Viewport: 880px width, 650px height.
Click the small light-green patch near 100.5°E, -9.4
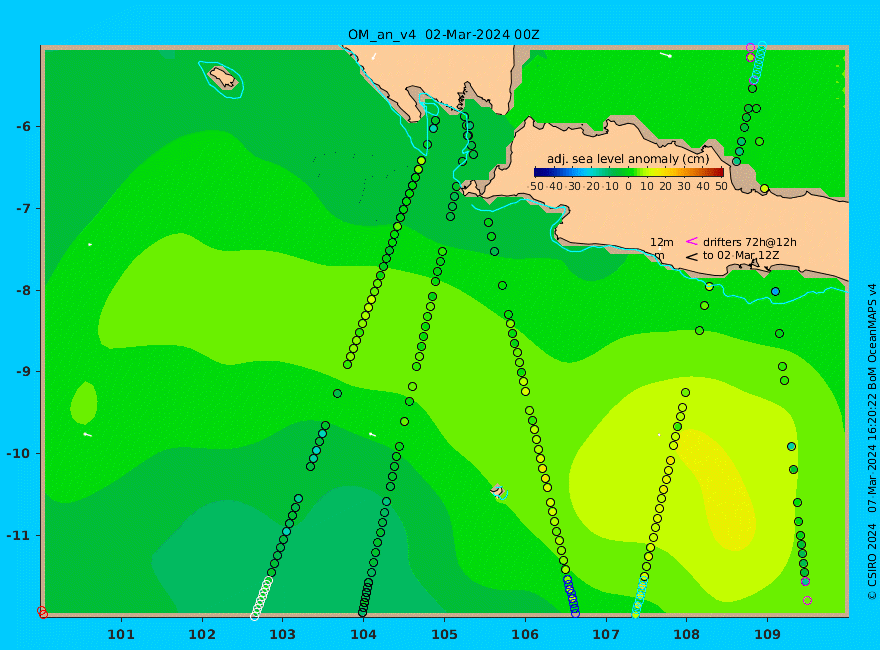(x=84, y=403)
